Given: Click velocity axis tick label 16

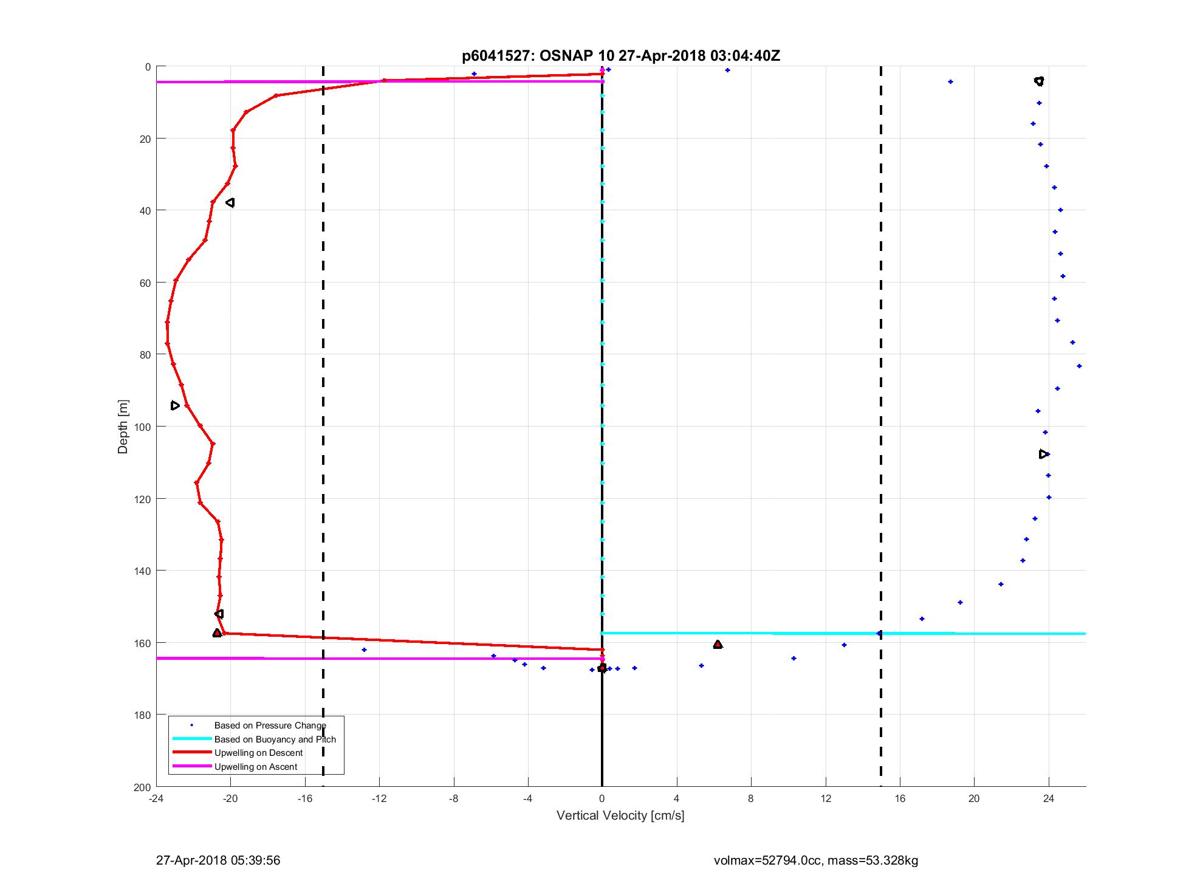Looking at the screenshot, I should tap(900, 799).
